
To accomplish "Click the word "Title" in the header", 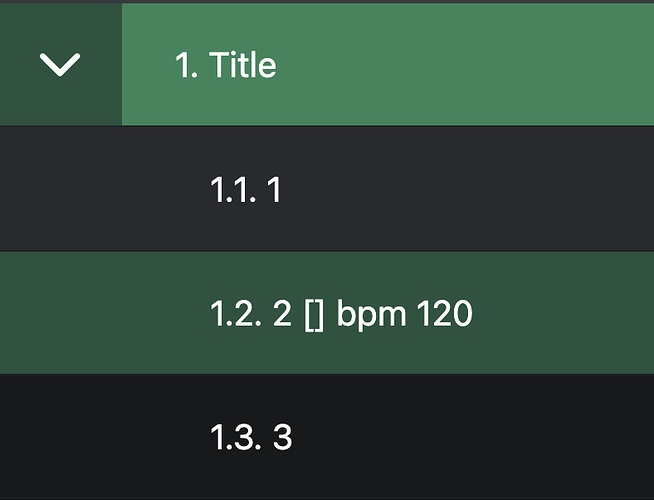I will point(242,65).
